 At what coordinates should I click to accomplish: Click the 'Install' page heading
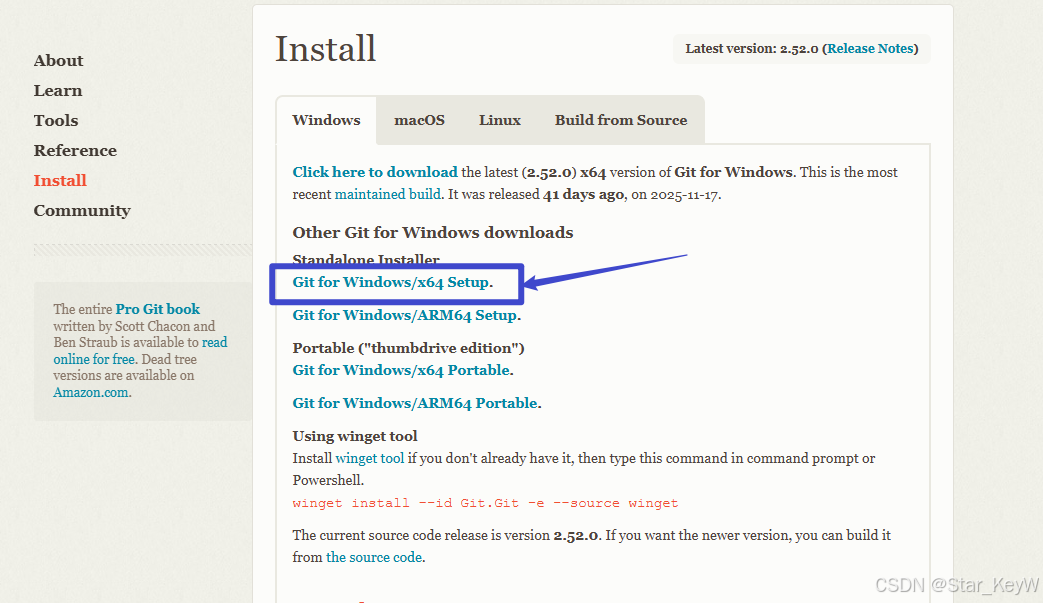tap(326, 49)
